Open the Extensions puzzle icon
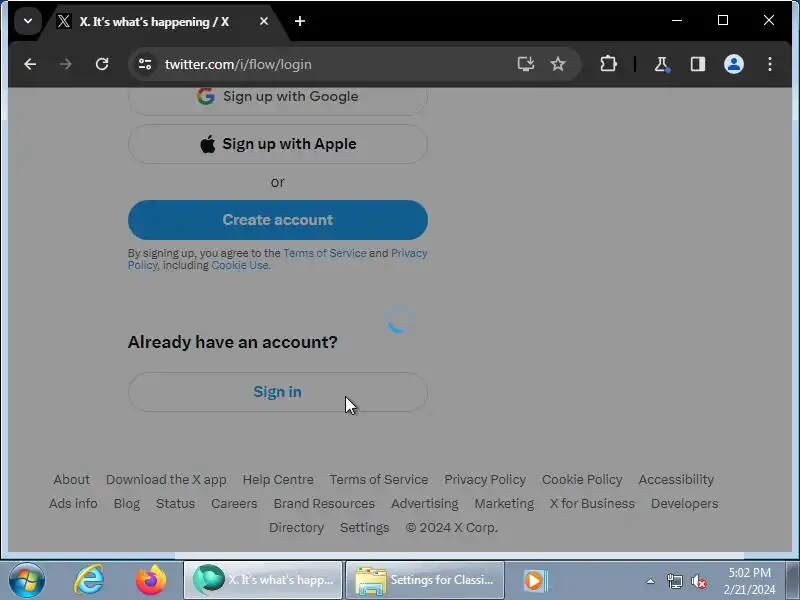800x600 pixels. coord(608,64)
